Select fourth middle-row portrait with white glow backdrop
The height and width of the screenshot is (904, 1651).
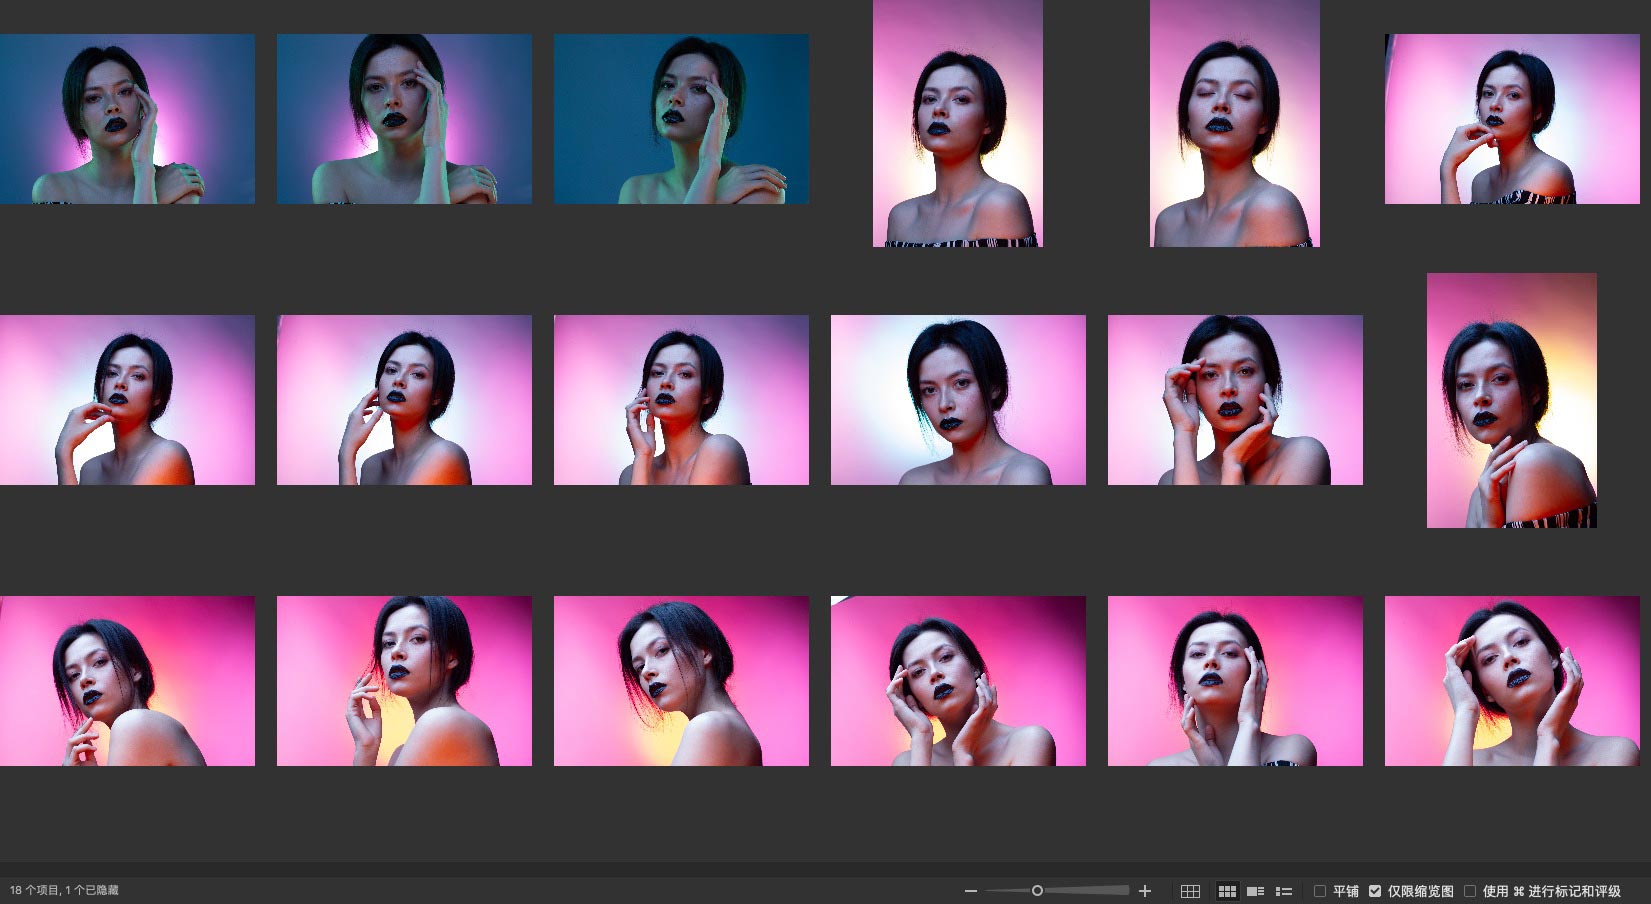coord(958,400)
